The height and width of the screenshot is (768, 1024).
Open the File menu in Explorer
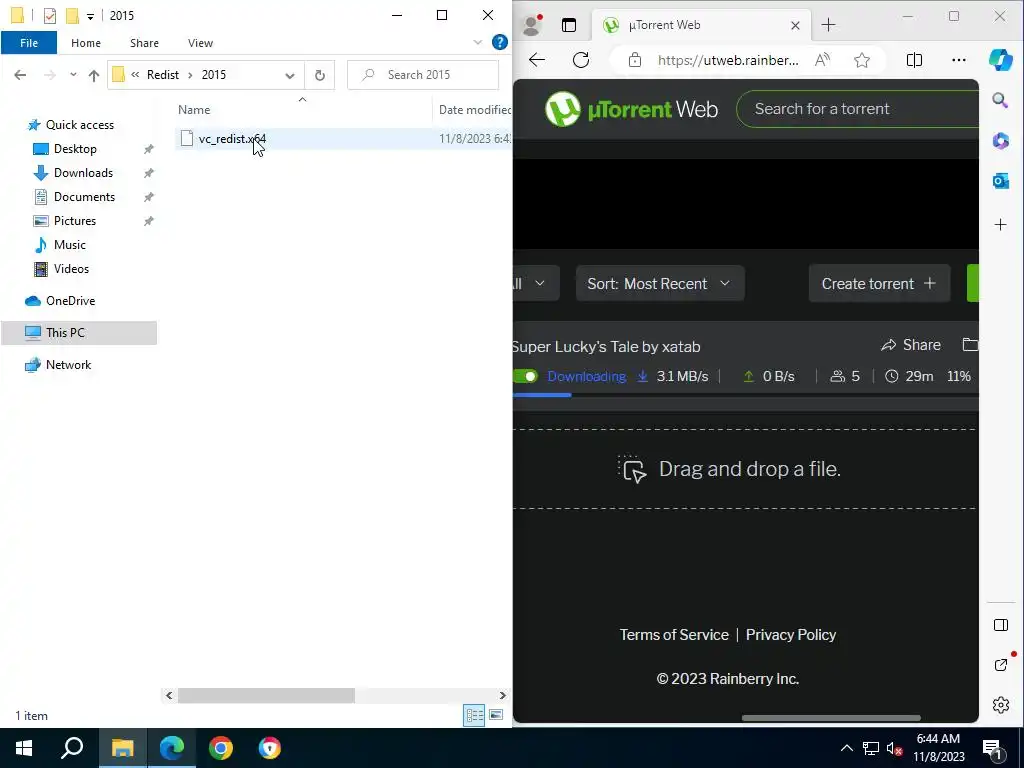(x=29, y=43)
